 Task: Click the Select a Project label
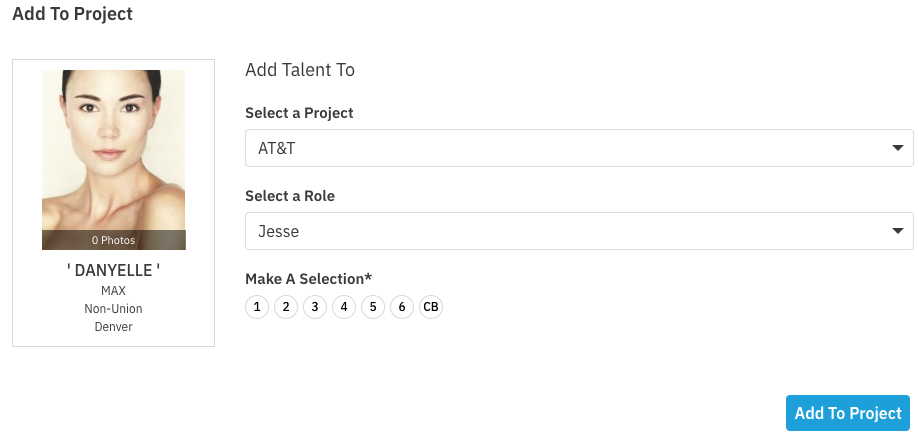[299, 113]
